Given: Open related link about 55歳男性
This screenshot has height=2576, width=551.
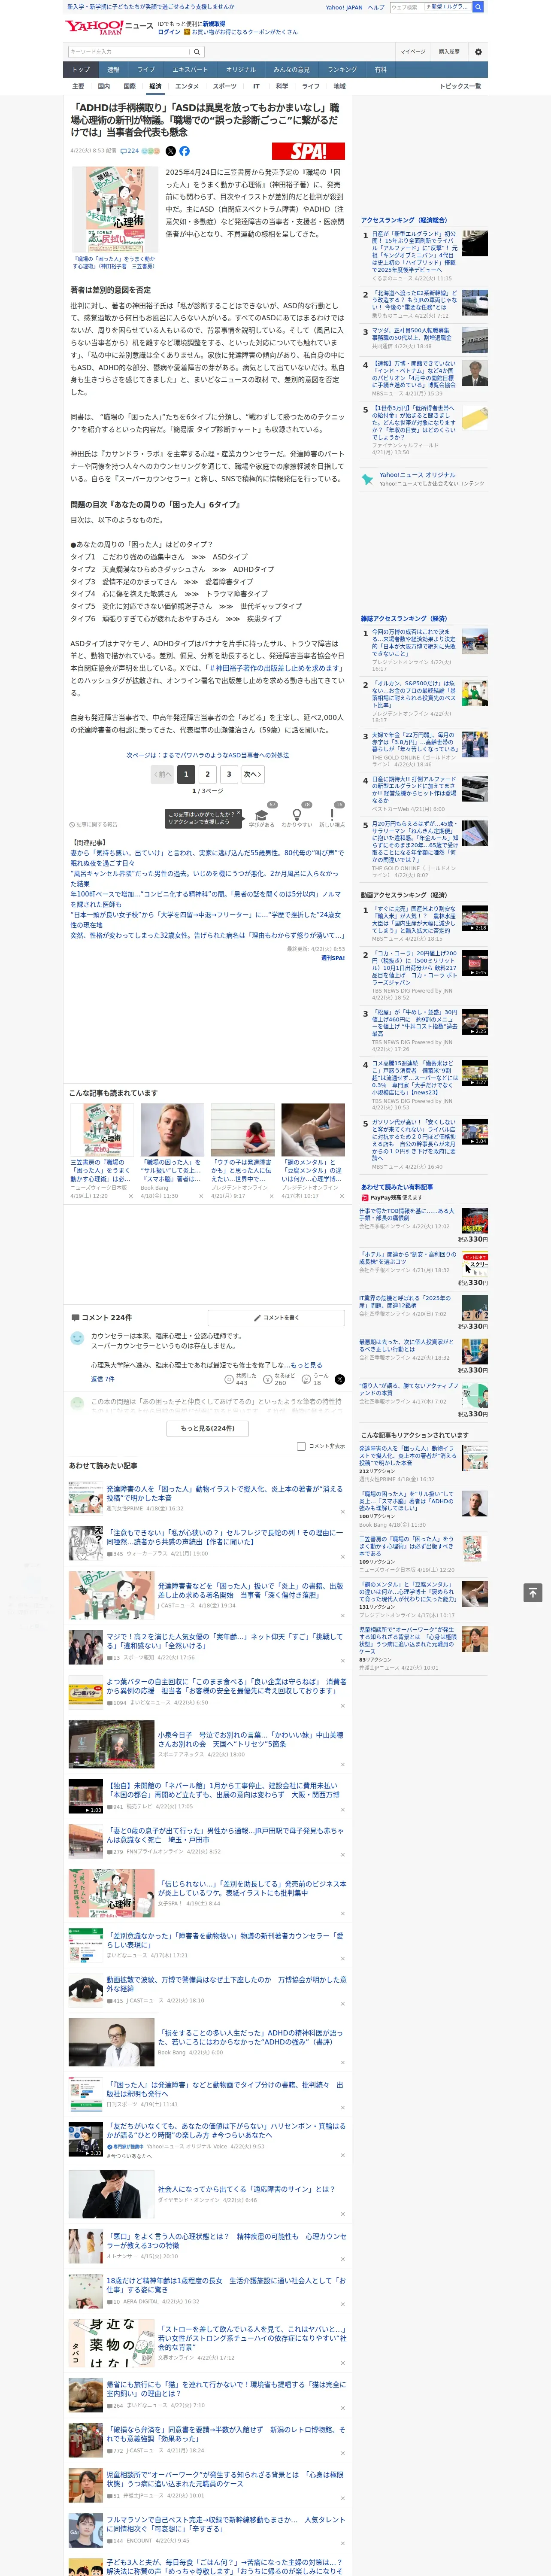Looking at the screenshot, I should click(x=207, y=857).
